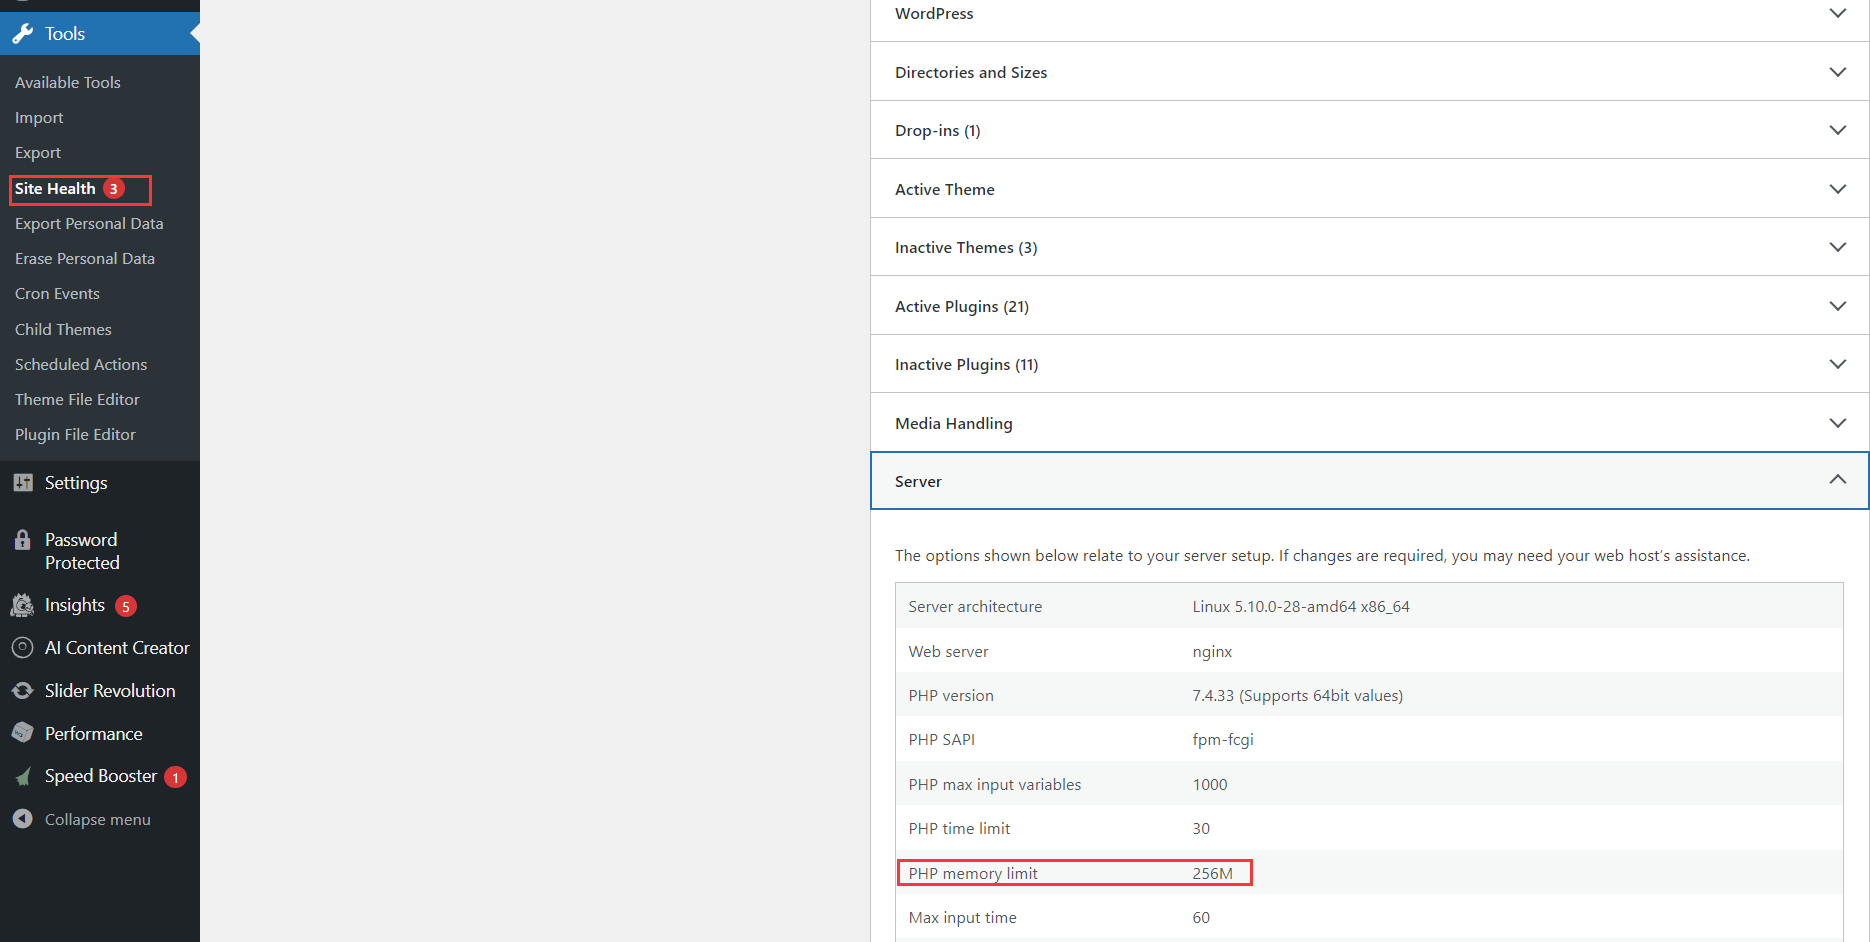Image resolution: width=1870 pixels, height=942 pixels.
Task: Click the Speed Booster rocket icon
Action: (x=23, y=777)
